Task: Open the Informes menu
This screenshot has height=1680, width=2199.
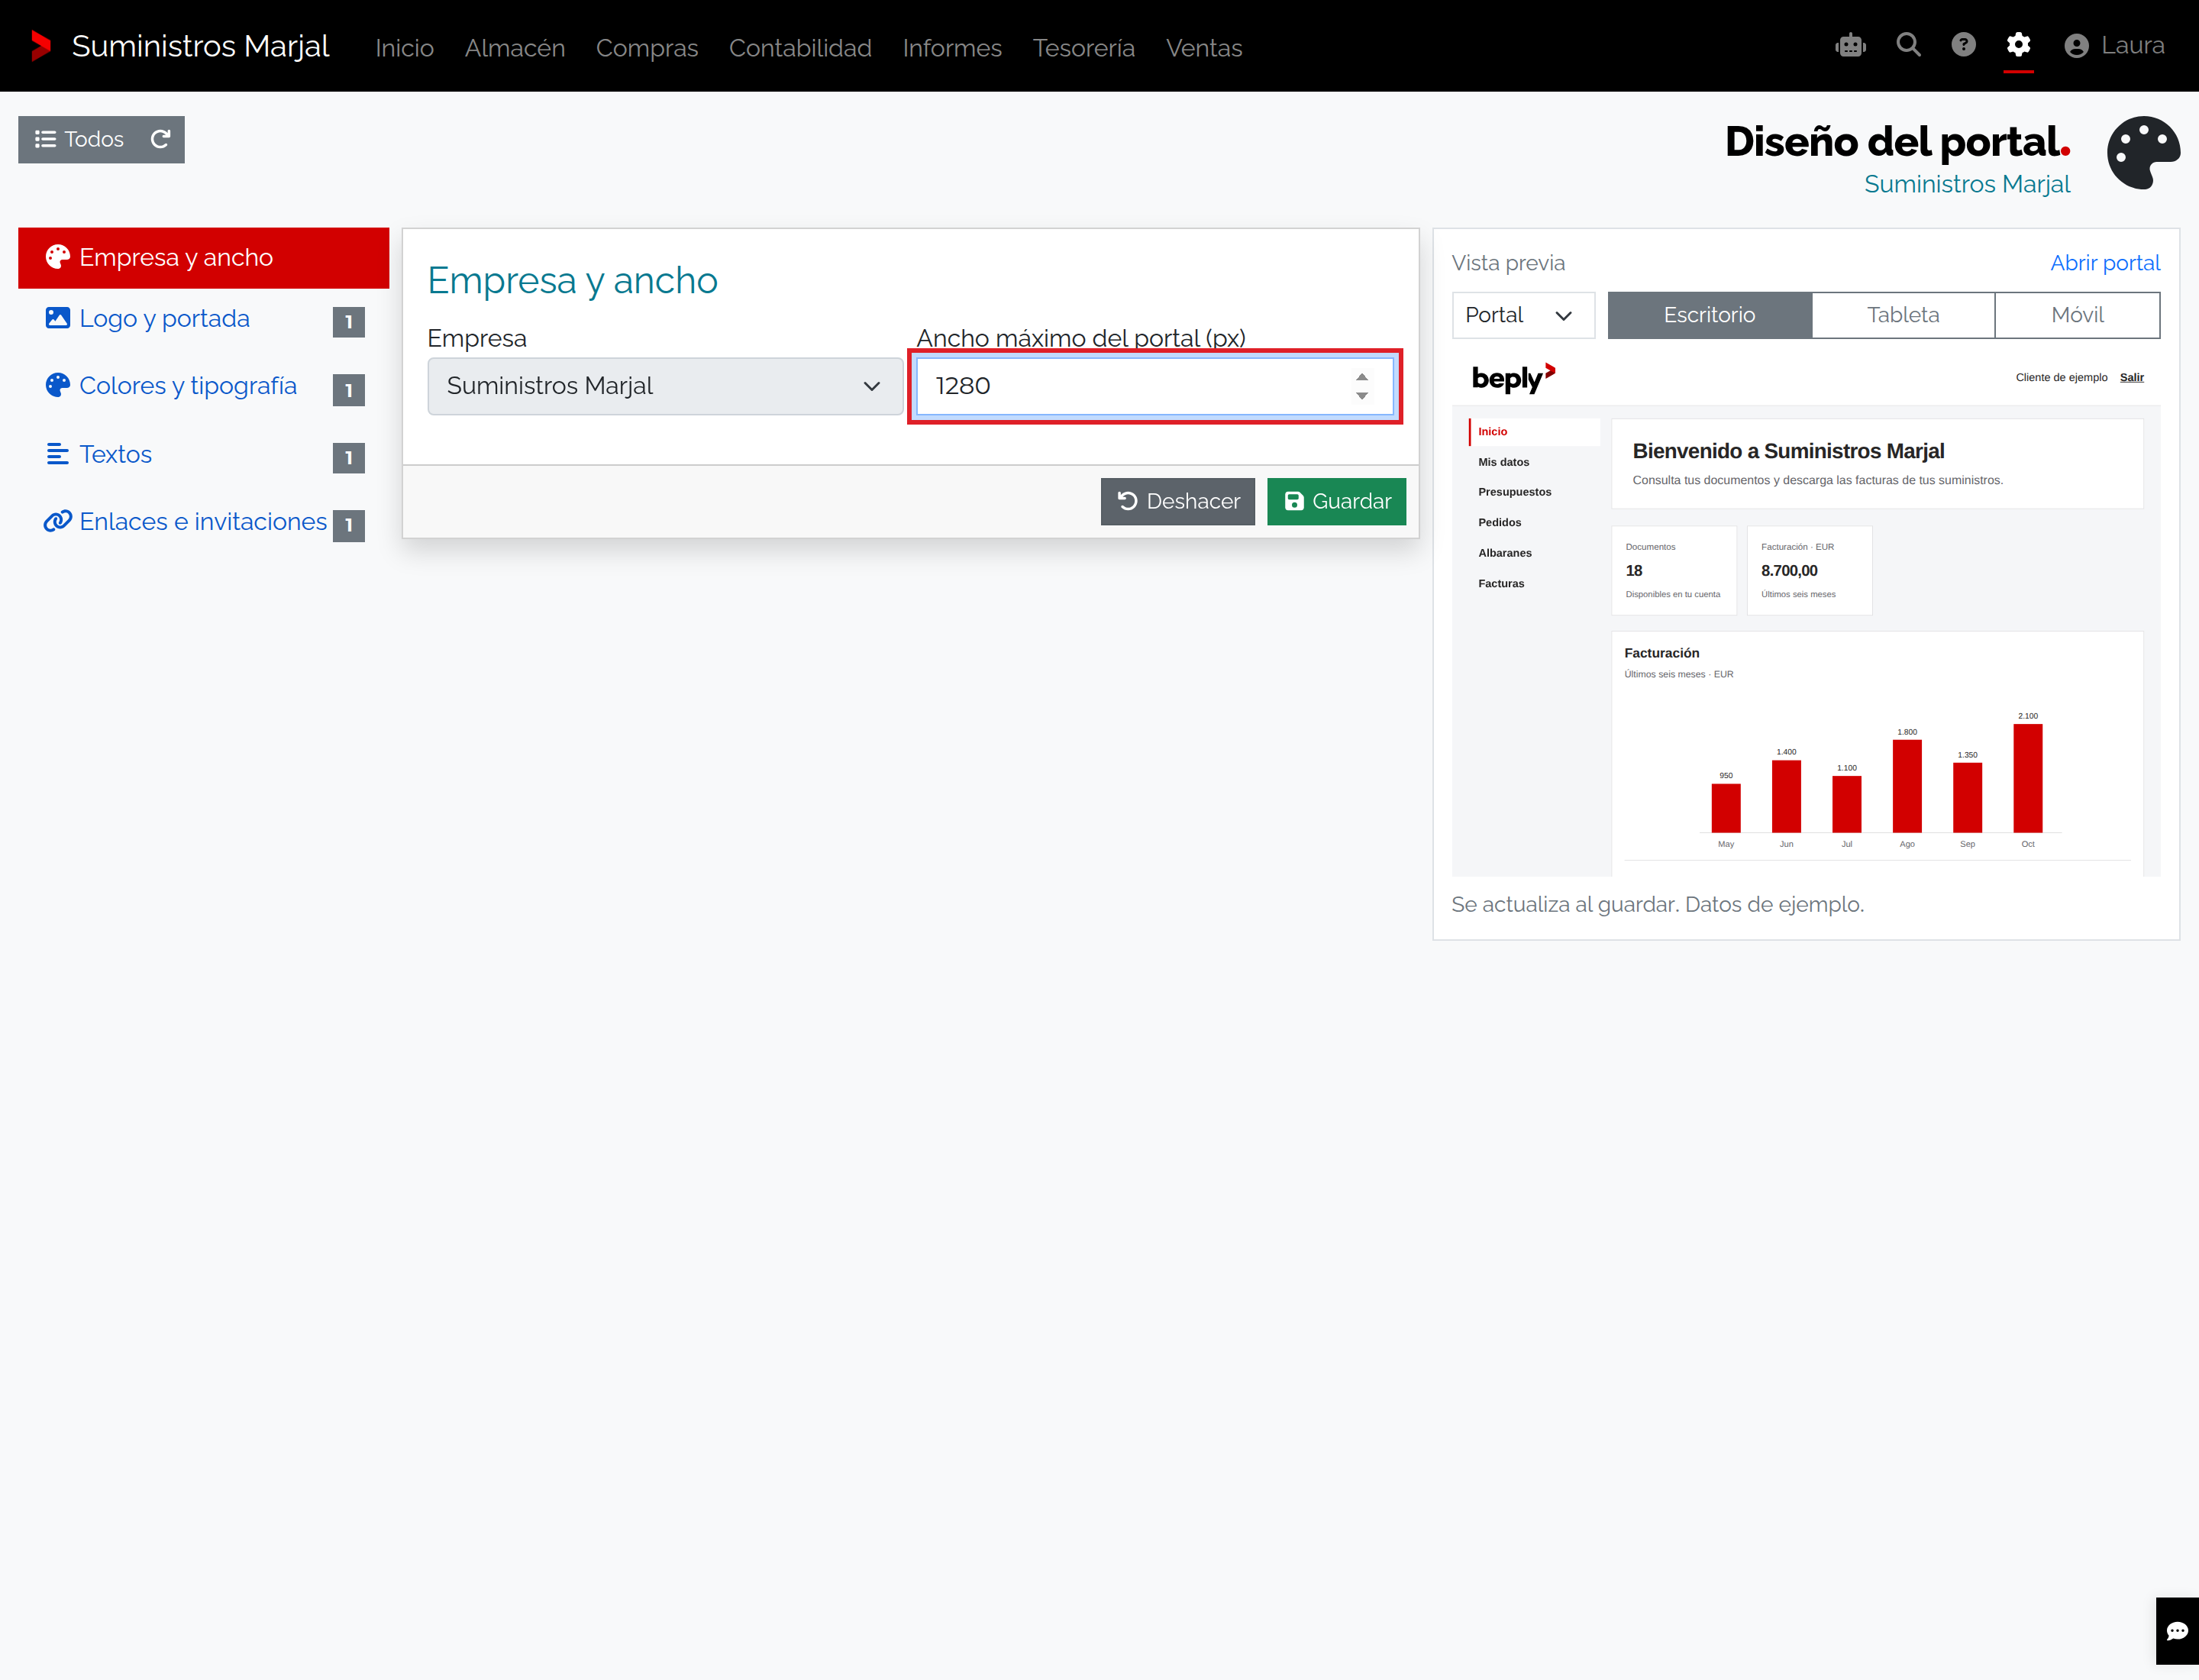Action: tap(952, 48)
